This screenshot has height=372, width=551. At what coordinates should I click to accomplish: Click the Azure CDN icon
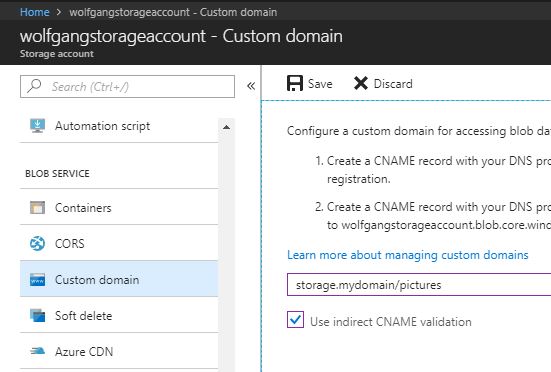[x=37, y=351]
